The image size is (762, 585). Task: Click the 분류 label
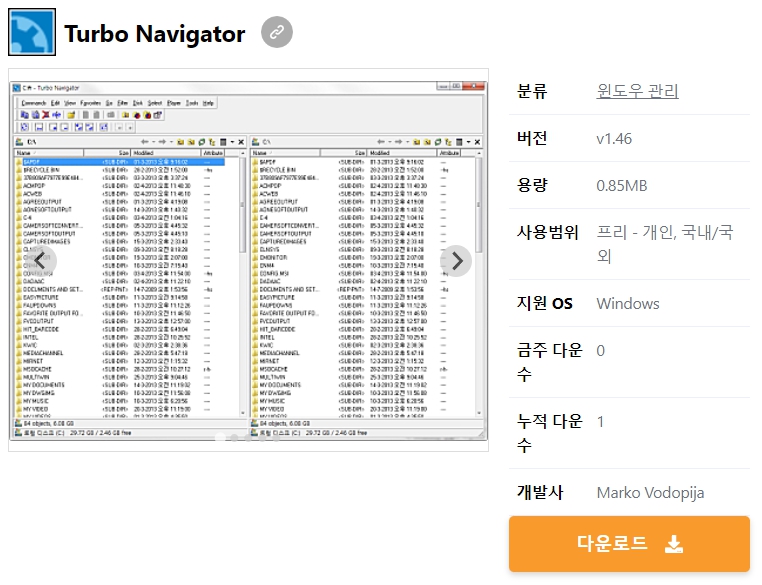tap(532, 91)
